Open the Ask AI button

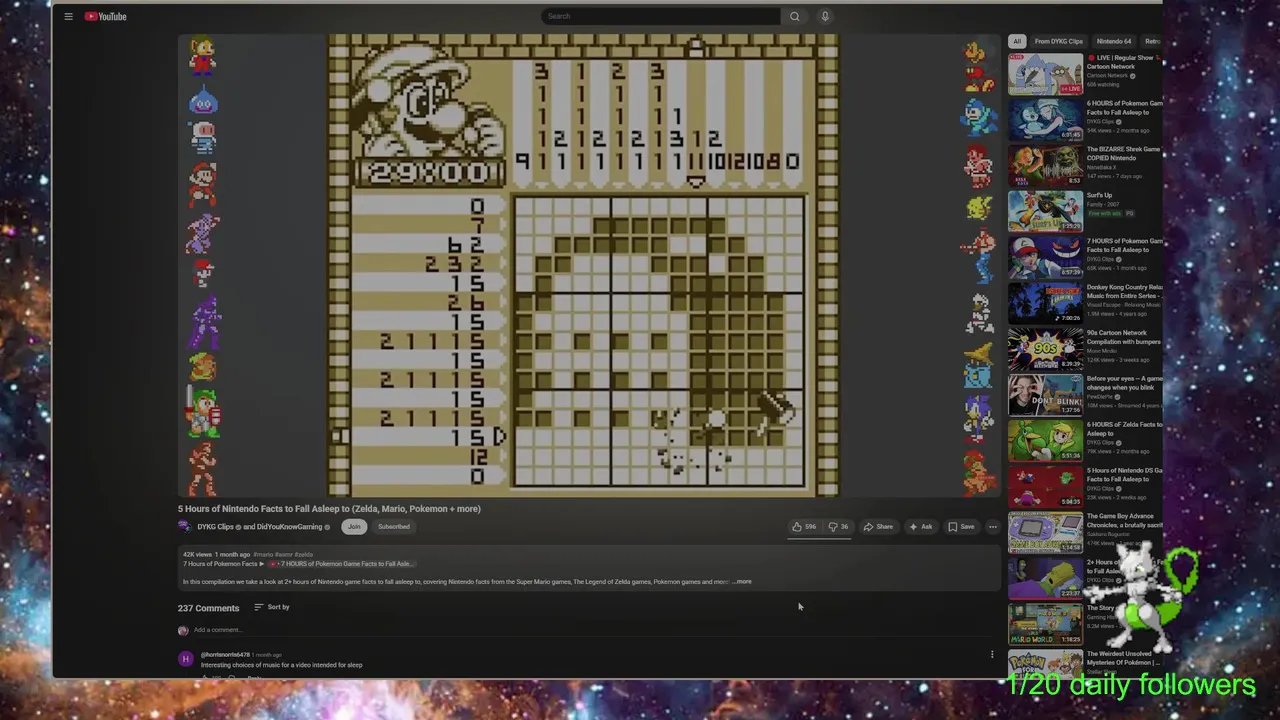pyautogui.click(x=921, y=527)
